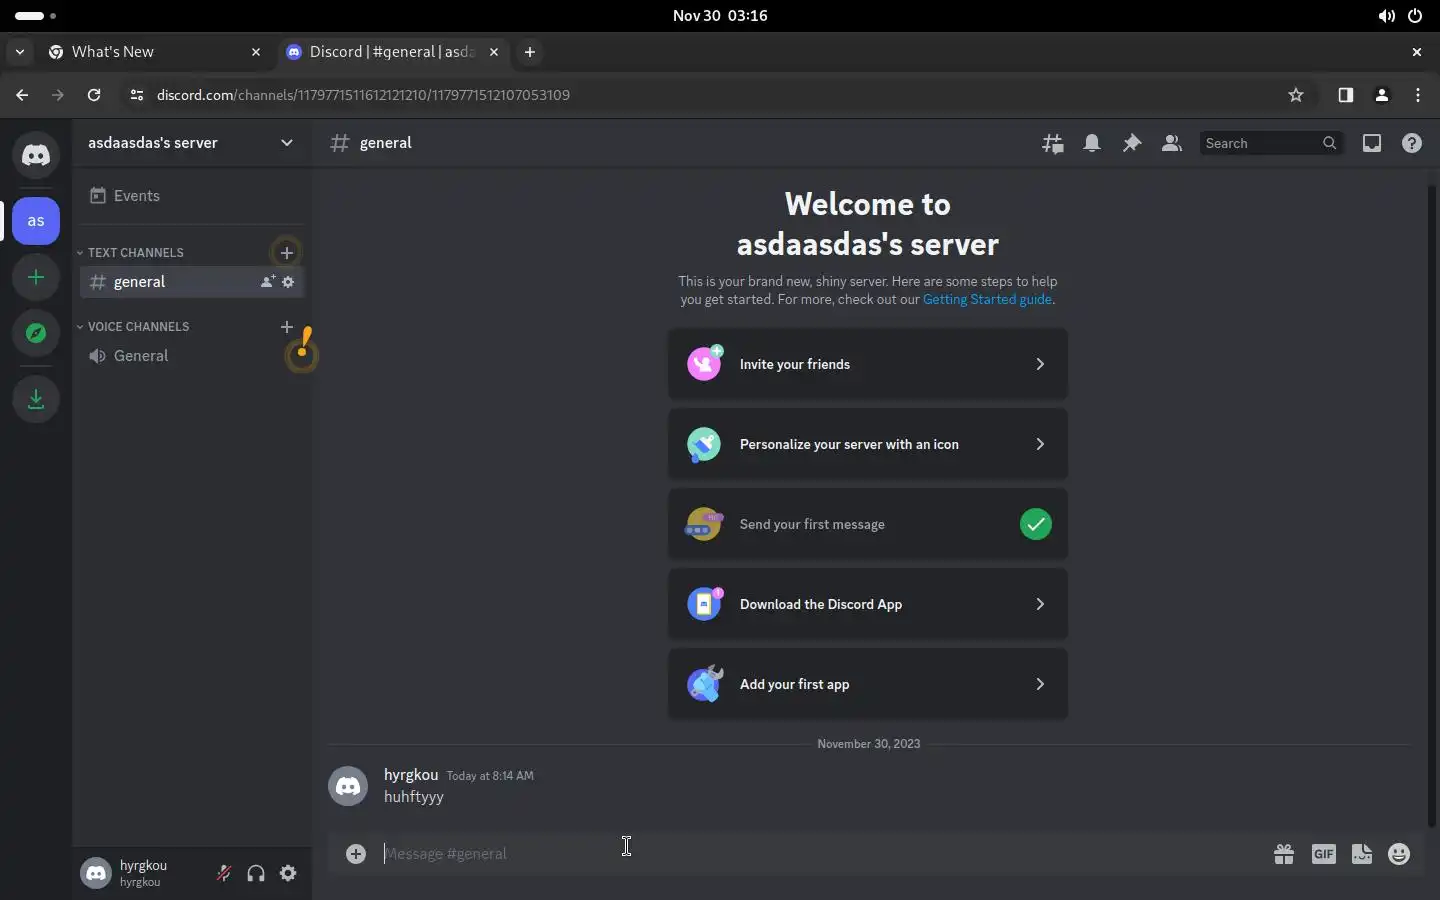Open Inbox icon in header
Image resolution: width=1440 pixels, height=900 pixels.
coord(1372,143)
